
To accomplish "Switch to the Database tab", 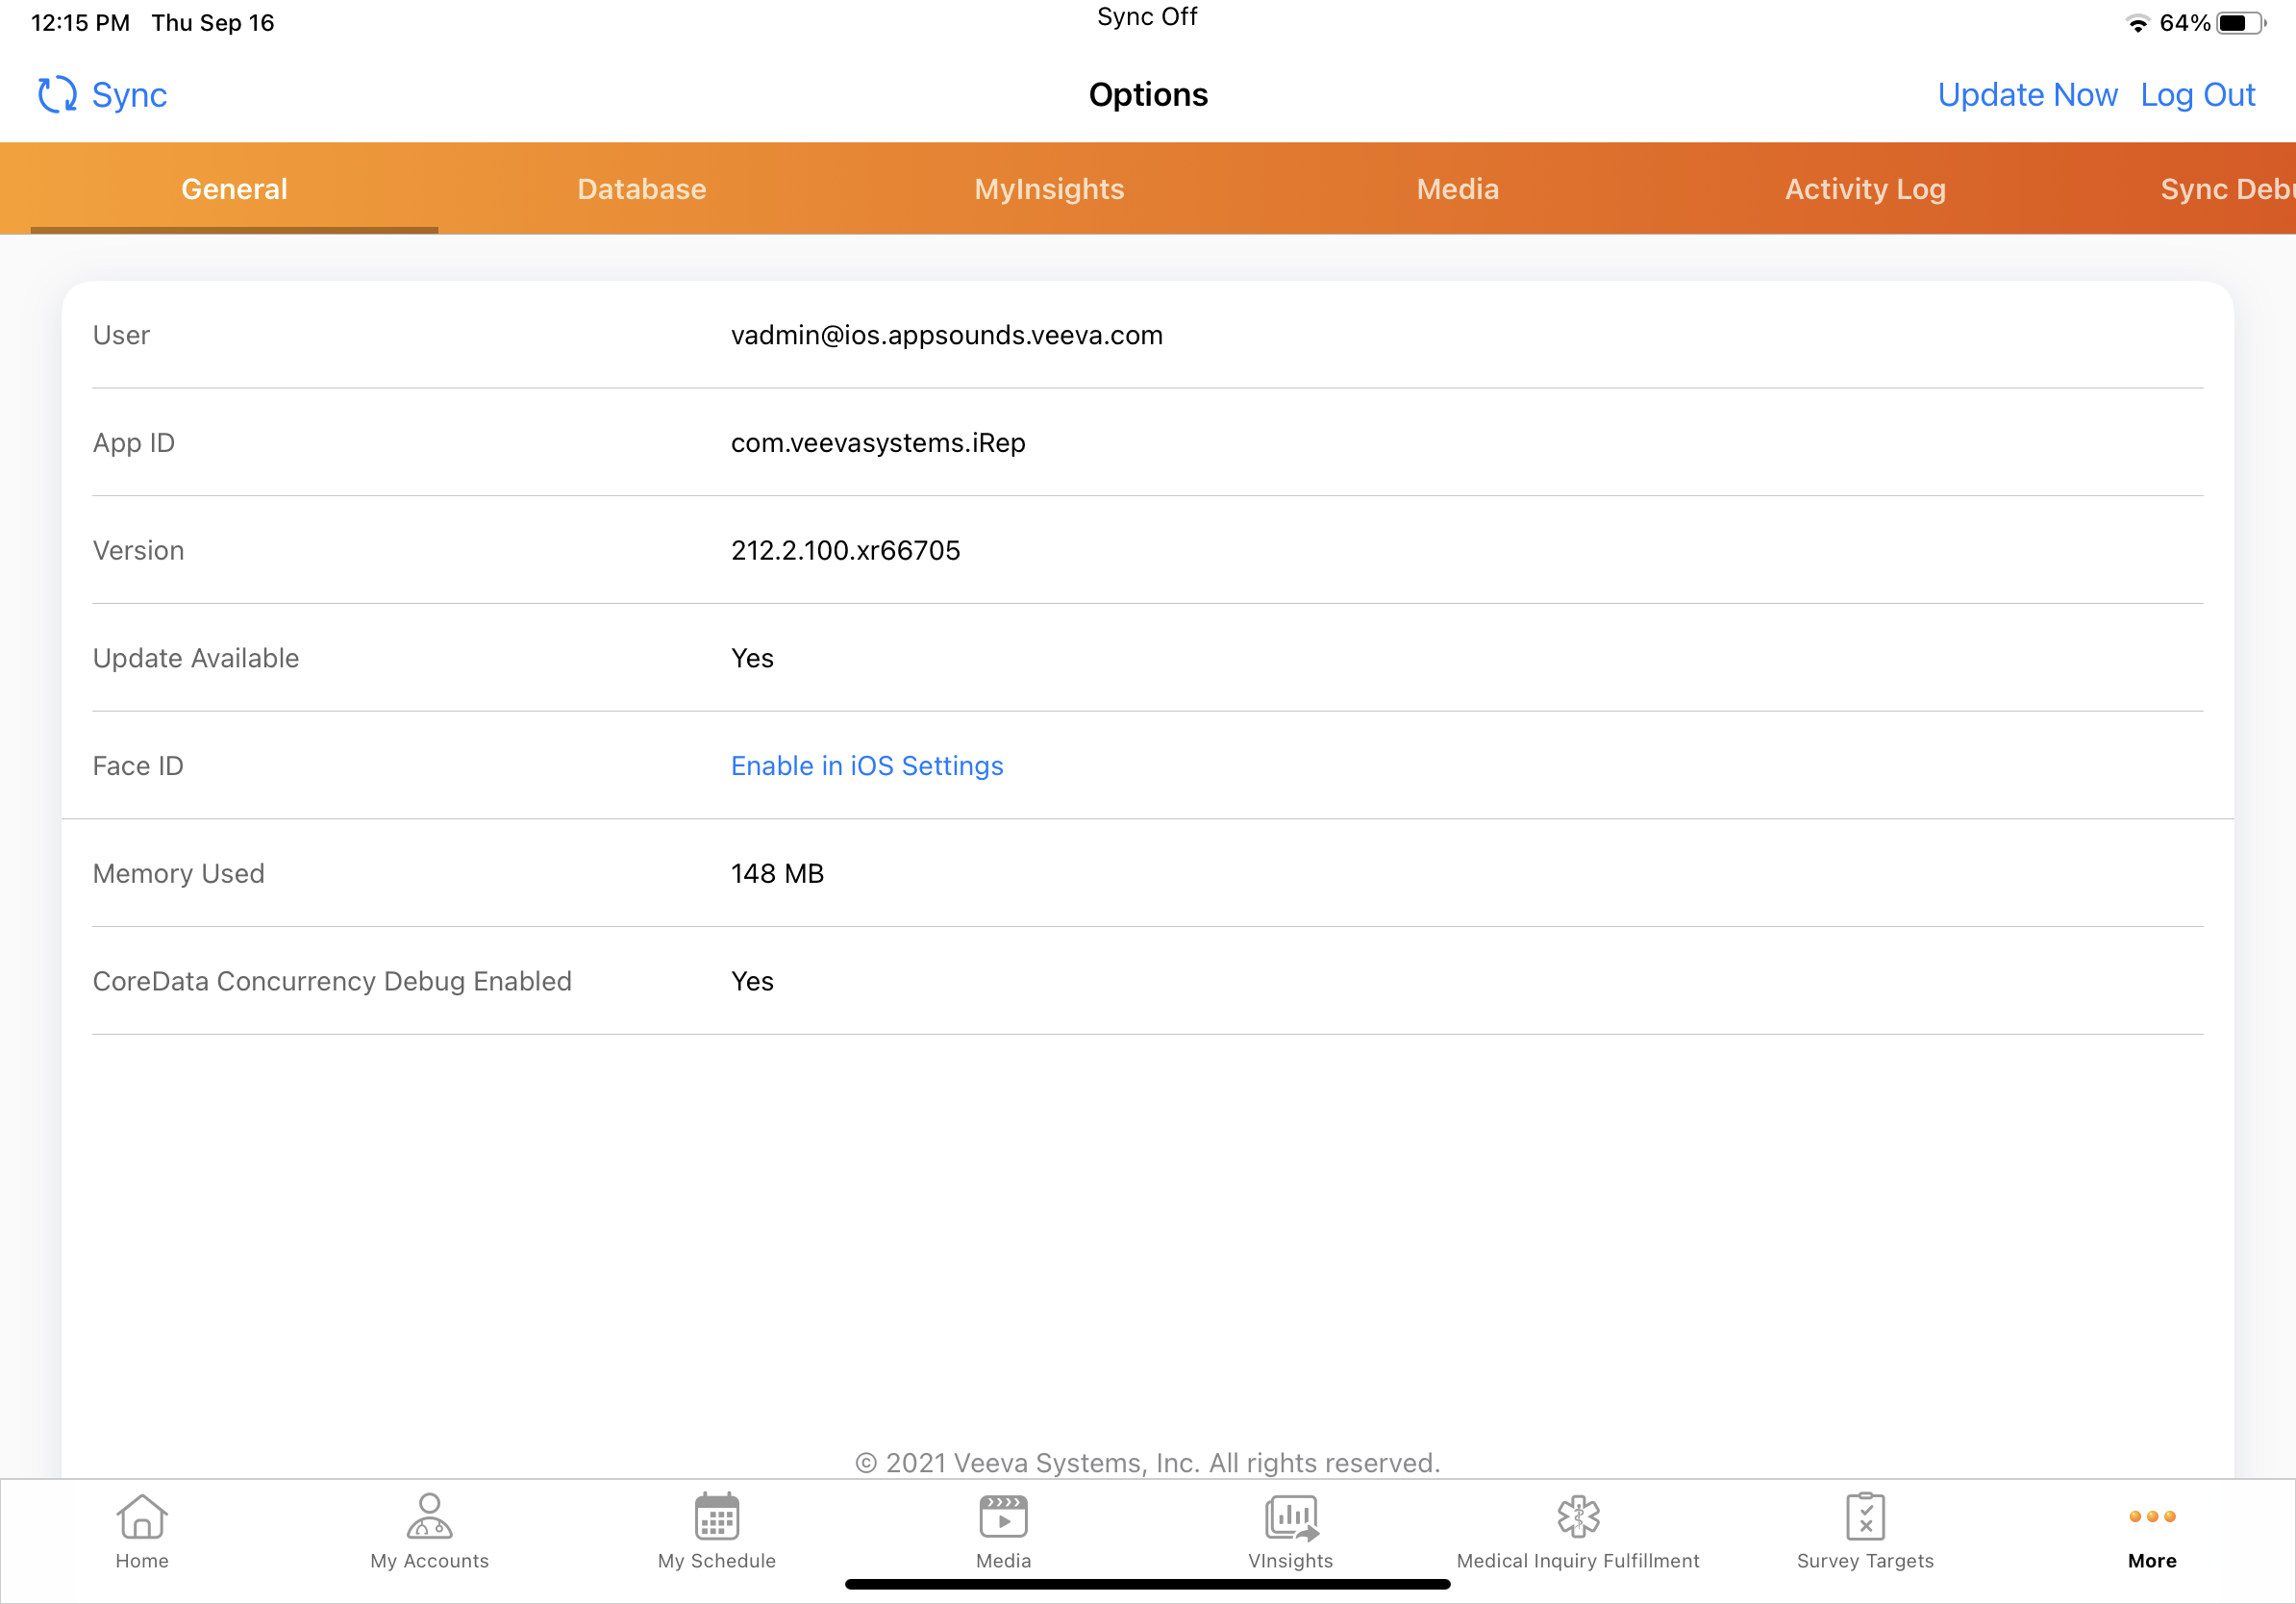I will tap(641, 189).
